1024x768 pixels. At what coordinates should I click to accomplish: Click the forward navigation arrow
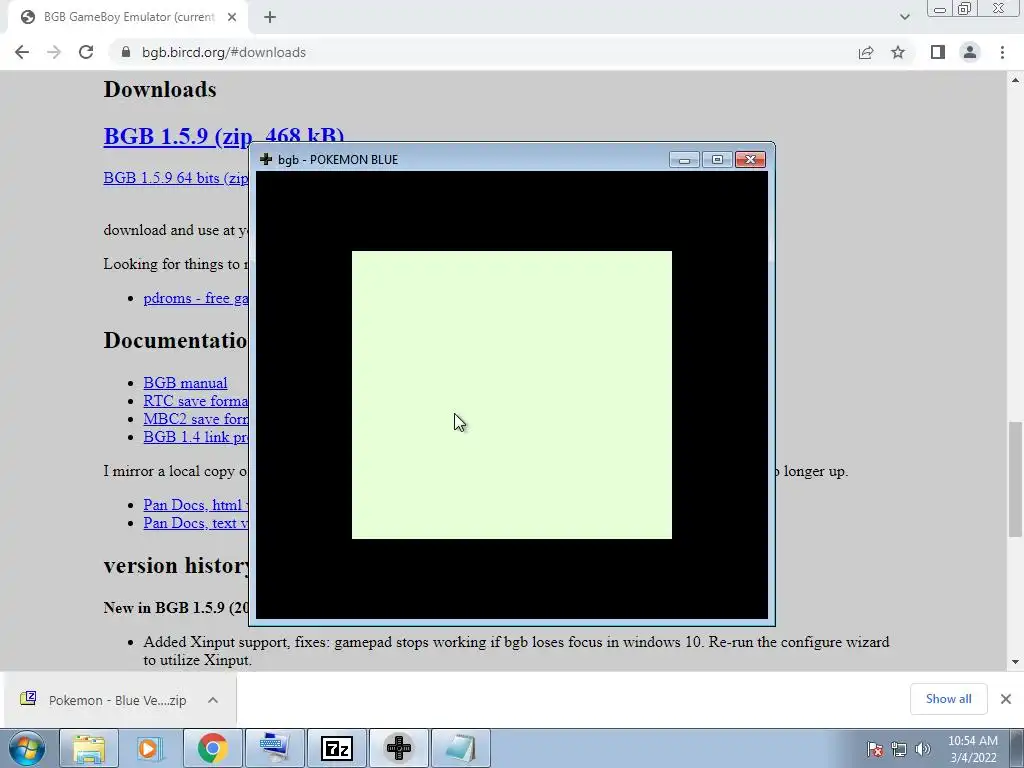click(54, 52)
